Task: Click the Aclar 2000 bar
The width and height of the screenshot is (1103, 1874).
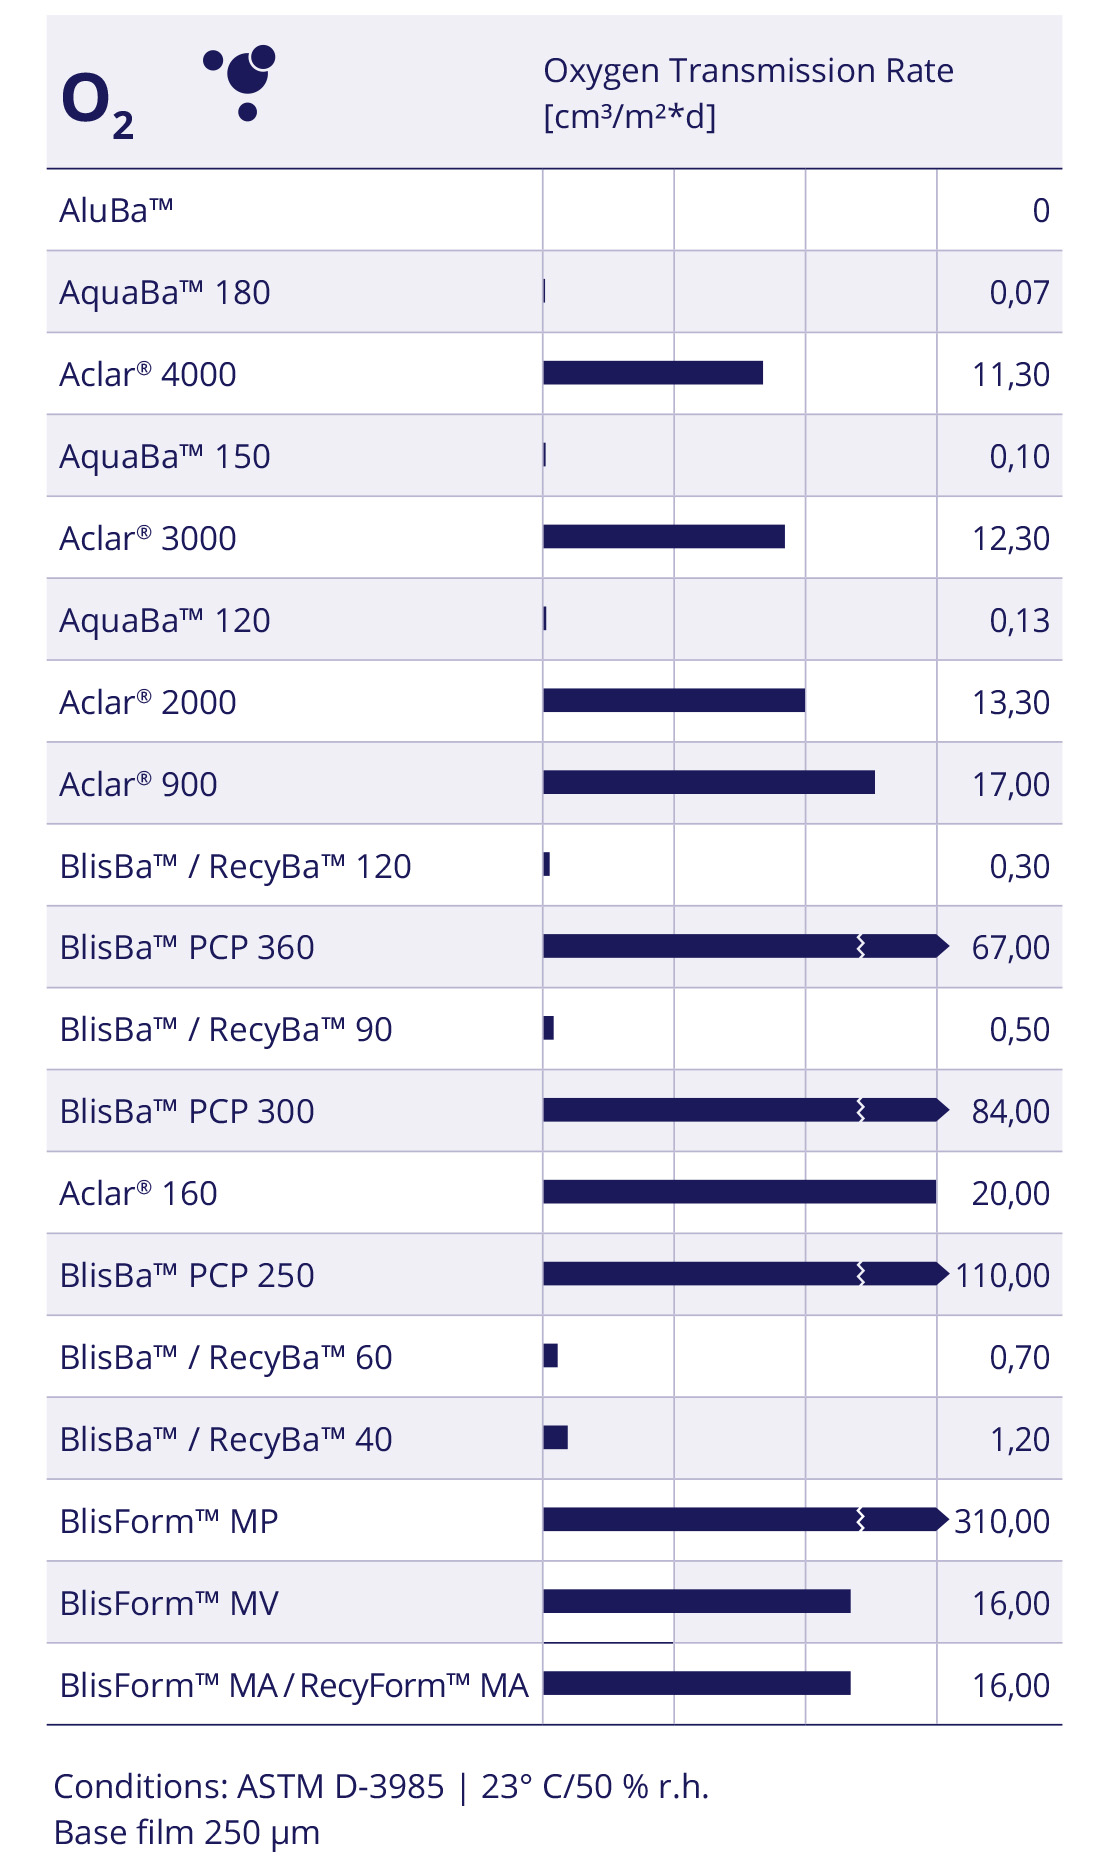Action: pos(674,701)
